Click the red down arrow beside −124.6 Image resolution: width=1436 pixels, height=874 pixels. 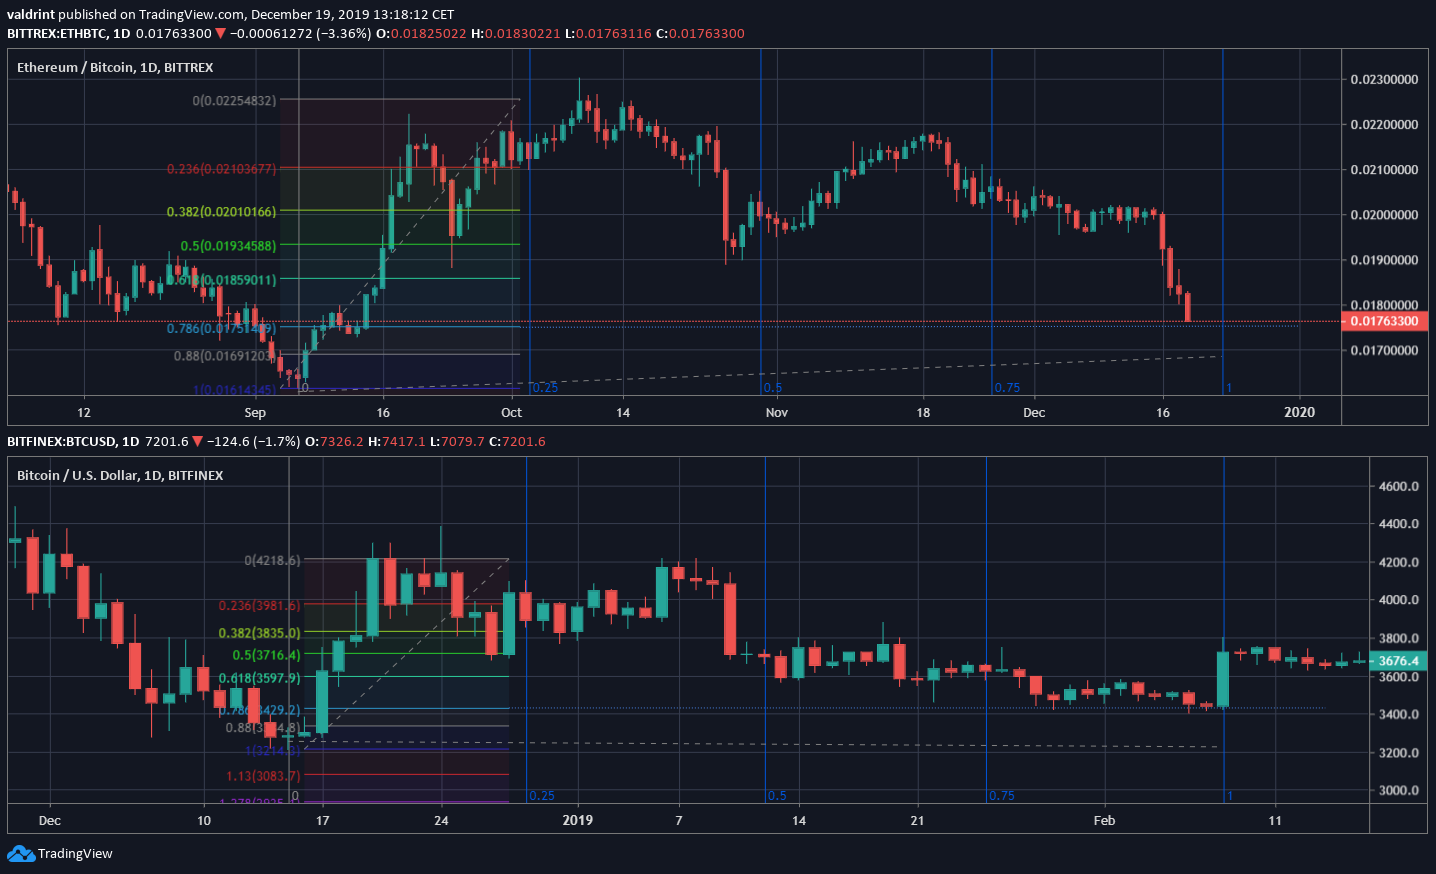[x=197, y=441]
